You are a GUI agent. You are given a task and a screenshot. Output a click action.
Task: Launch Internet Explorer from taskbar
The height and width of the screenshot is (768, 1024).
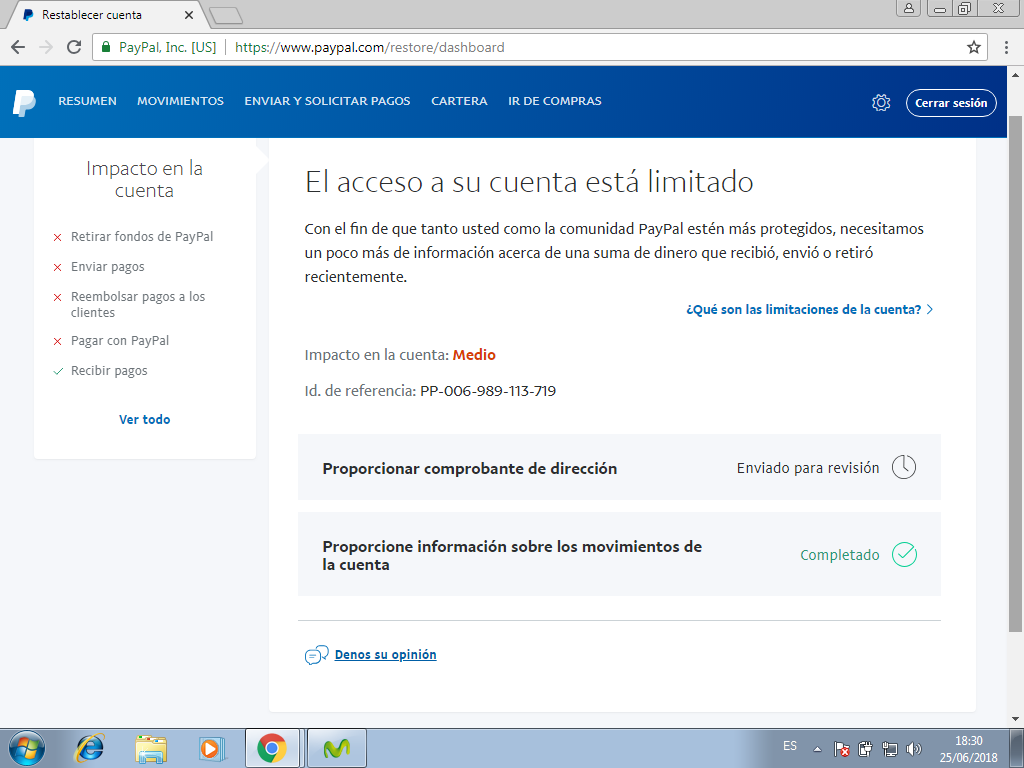coord(90,748)
